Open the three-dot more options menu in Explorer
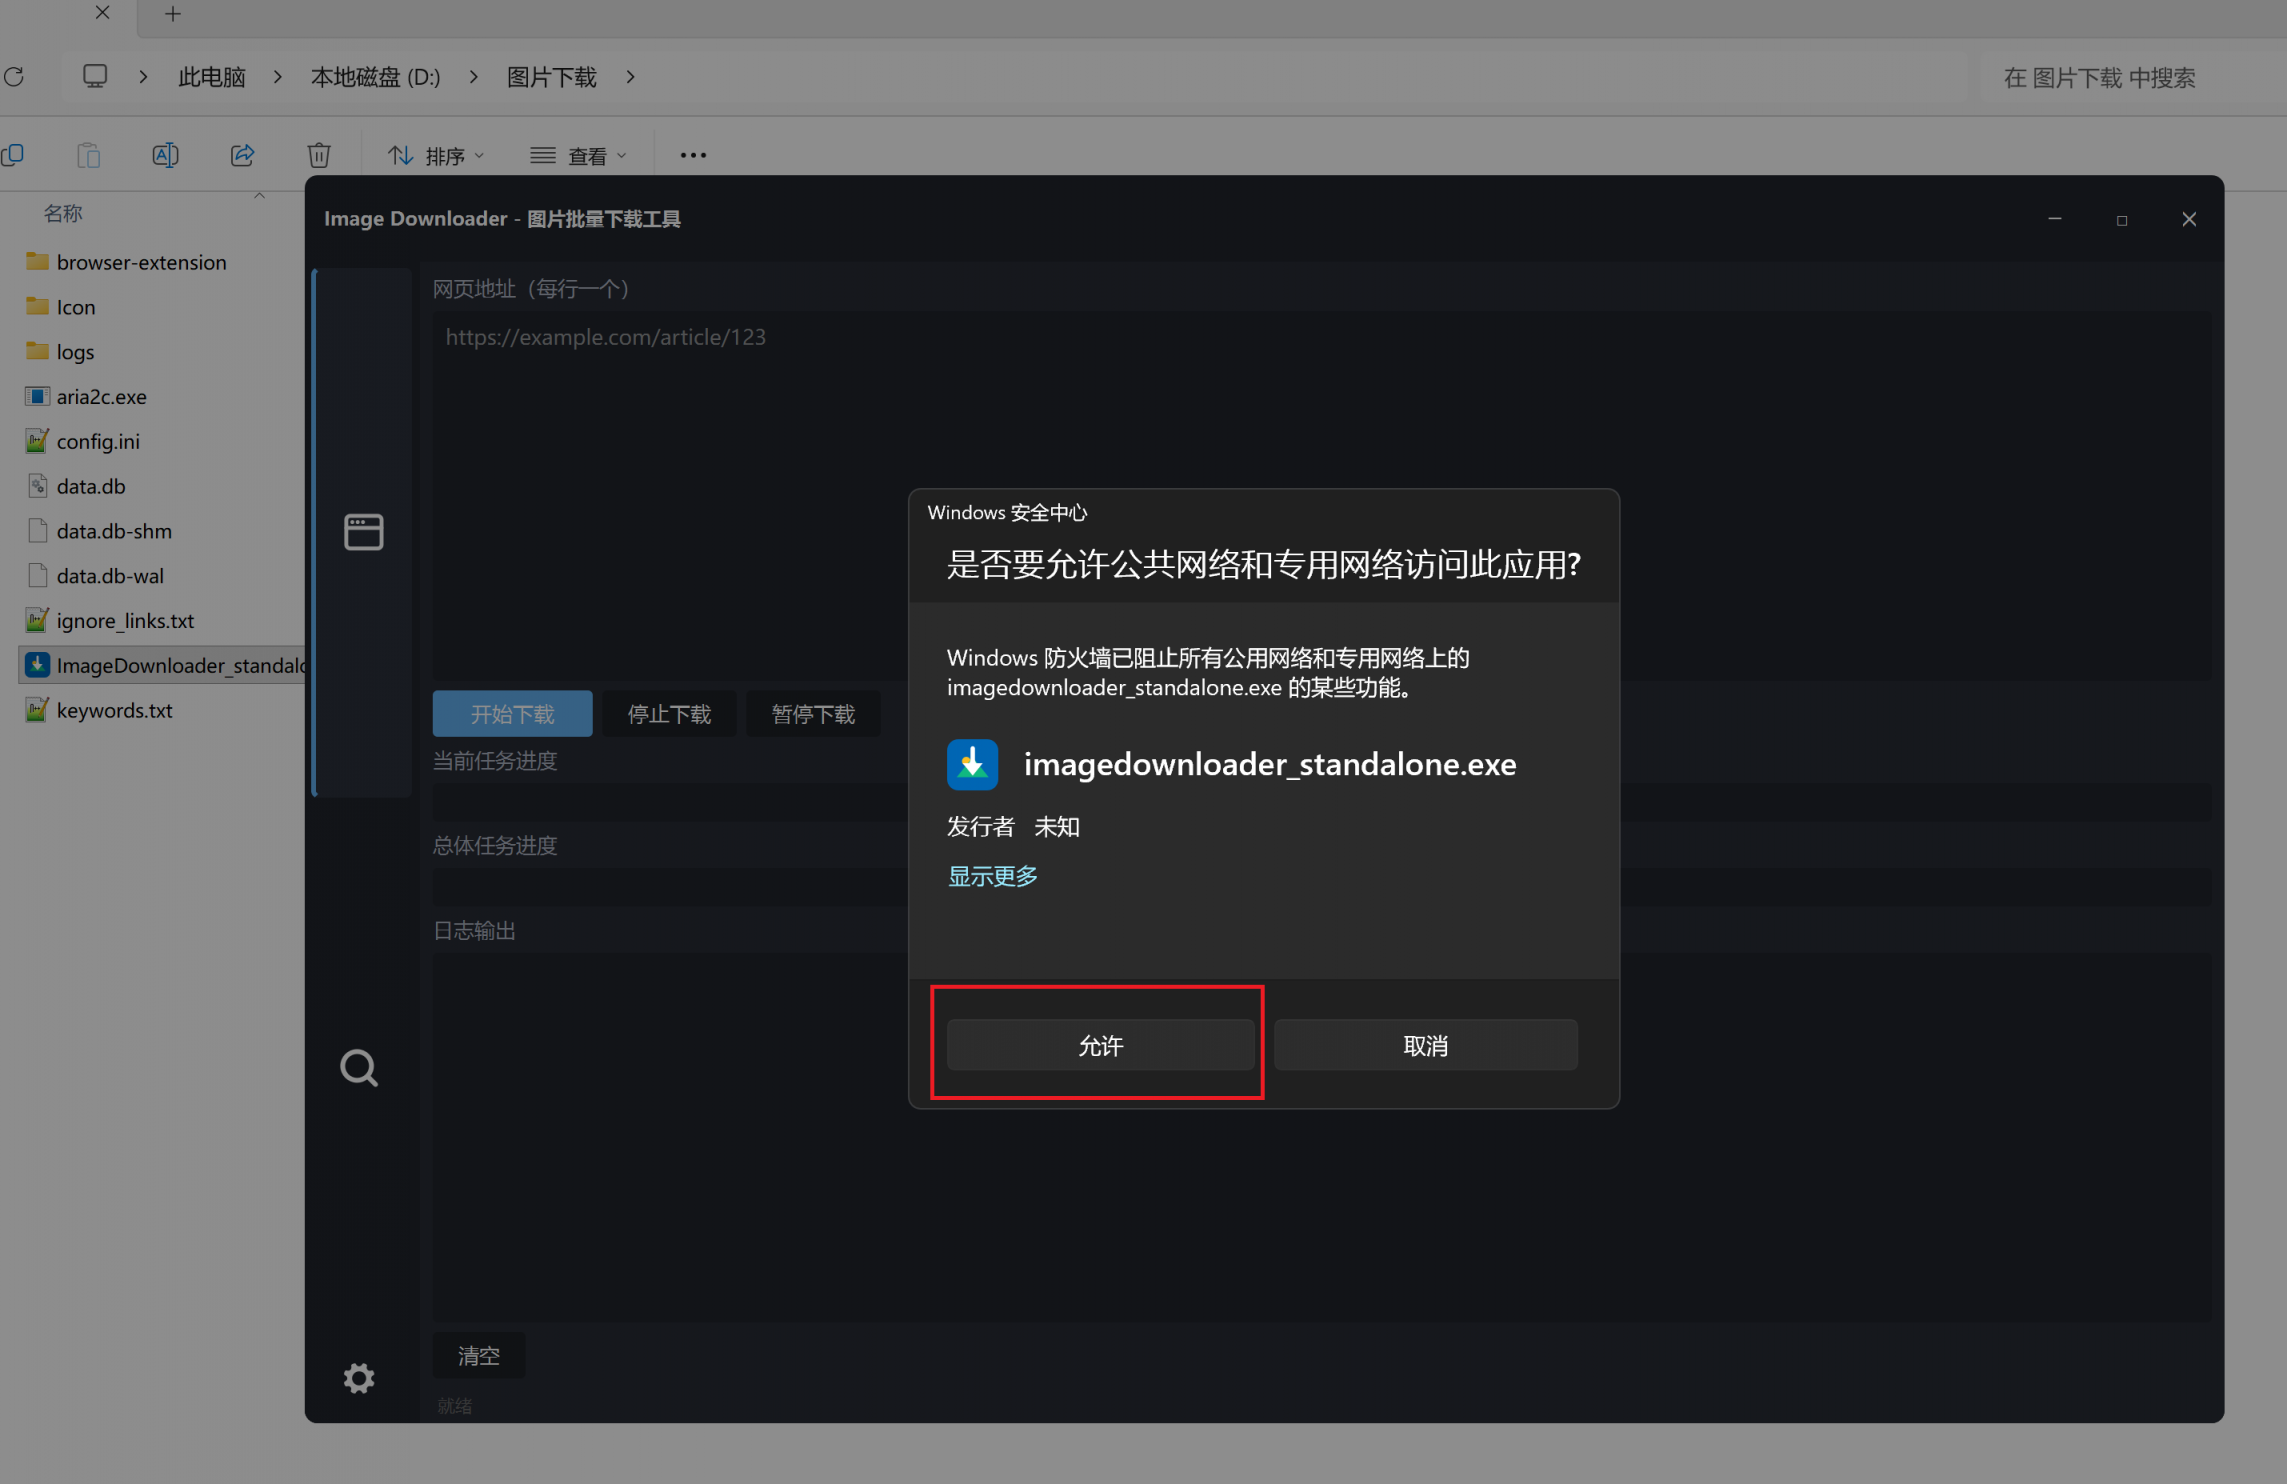The height and width of the screenshot is (1484, 2287). coord(693,155)
